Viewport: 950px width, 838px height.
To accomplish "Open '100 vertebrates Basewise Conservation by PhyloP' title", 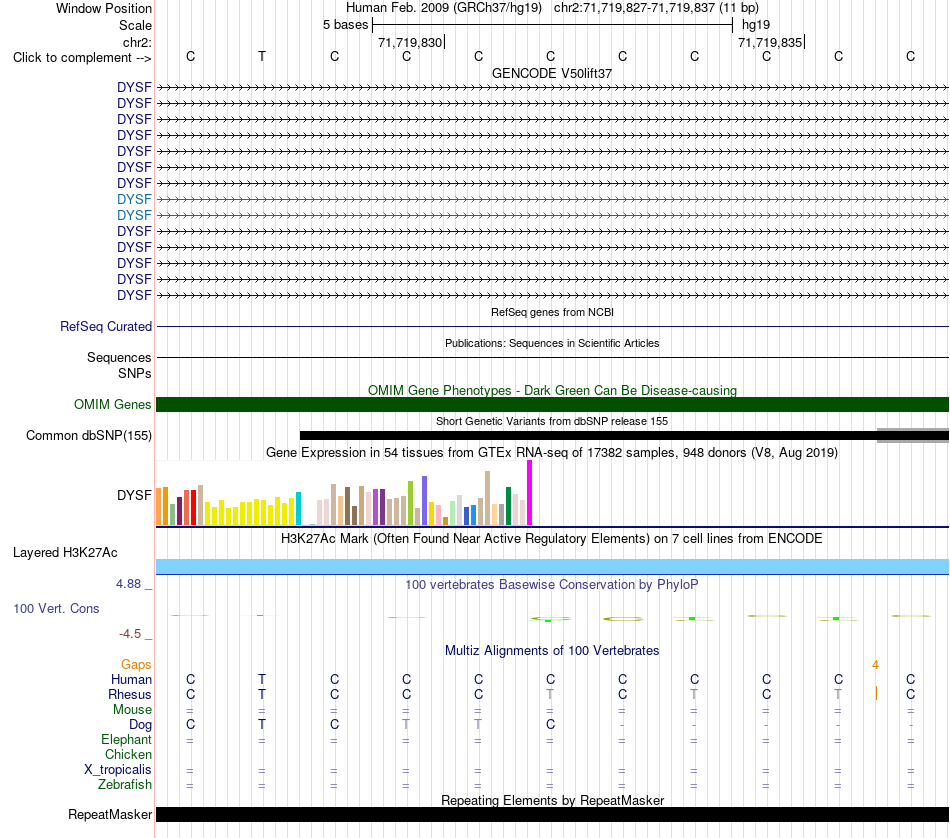I will [x=552, y=585].
